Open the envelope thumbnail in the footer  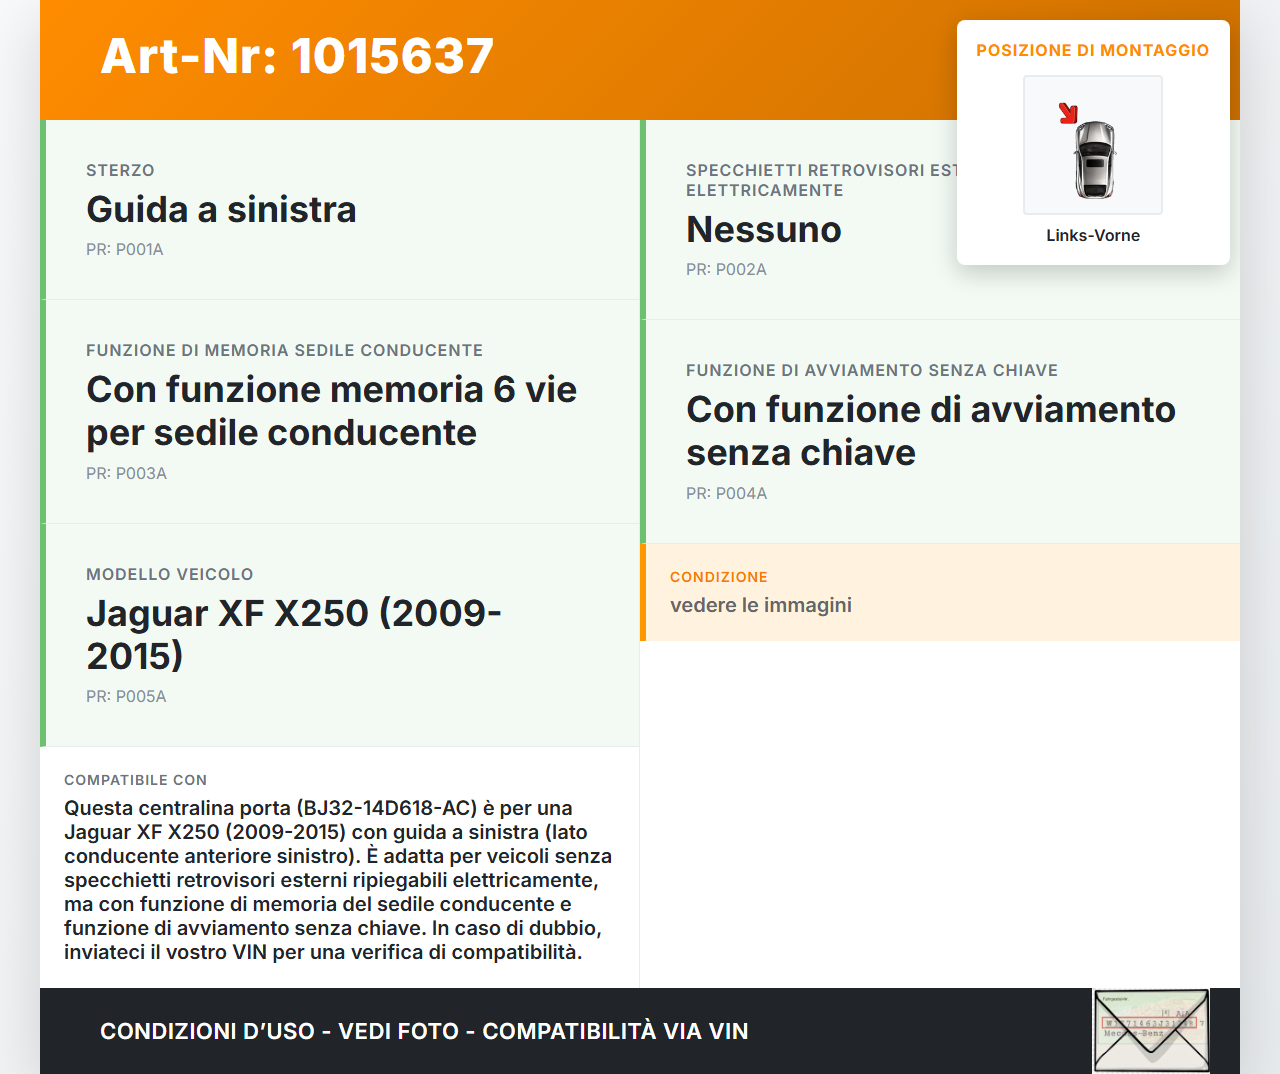click(1151, 1030)
